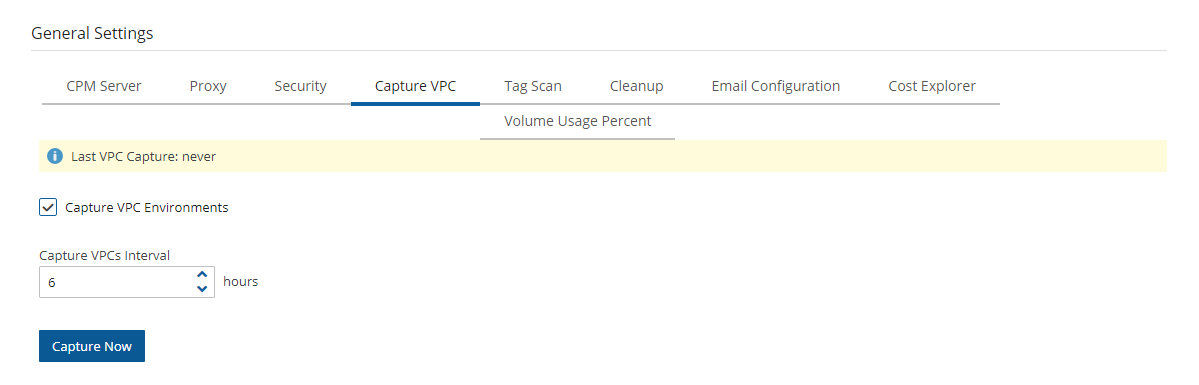The image size is (1199, 385).
Task: Untick the Capture VPC Environments checkbox
Action: 48,207
